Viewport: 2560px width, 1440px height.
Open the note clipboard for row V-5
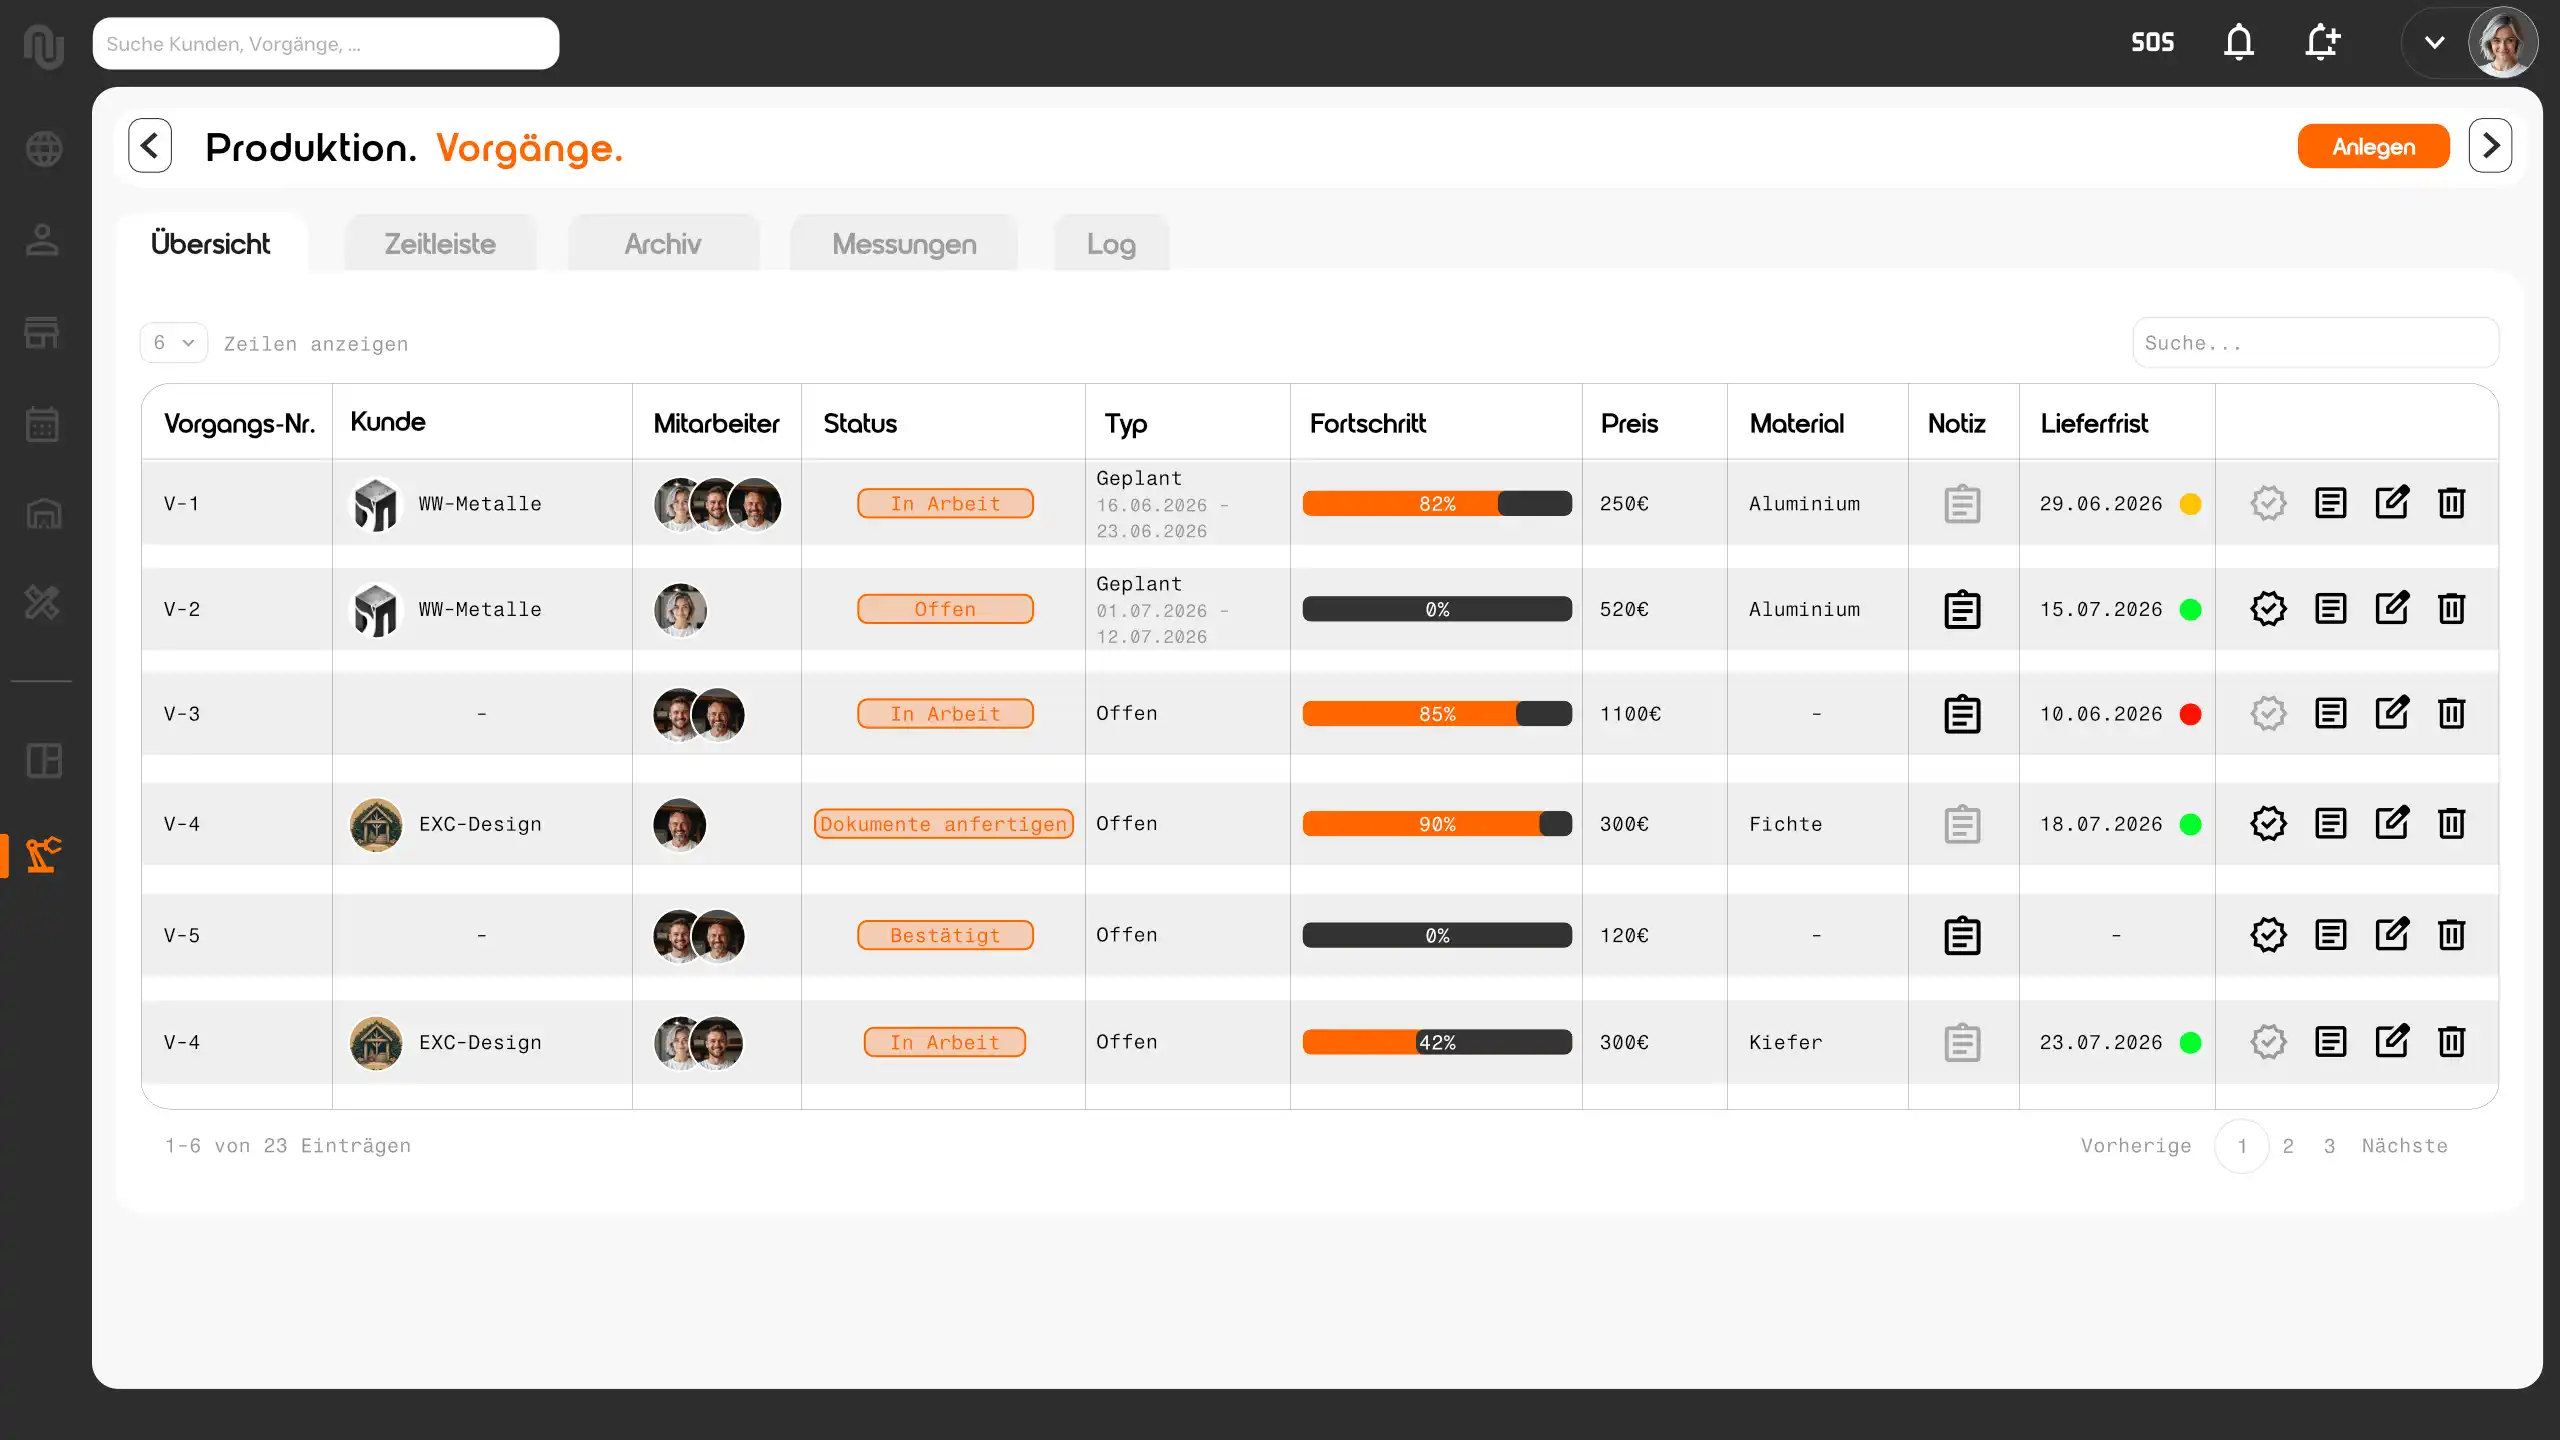tap(1962, 935)
